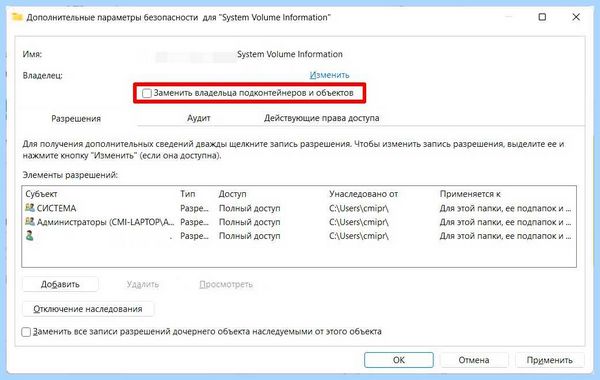Click Отключение наследования button
The image size is (600, 380).
point(88,309)
